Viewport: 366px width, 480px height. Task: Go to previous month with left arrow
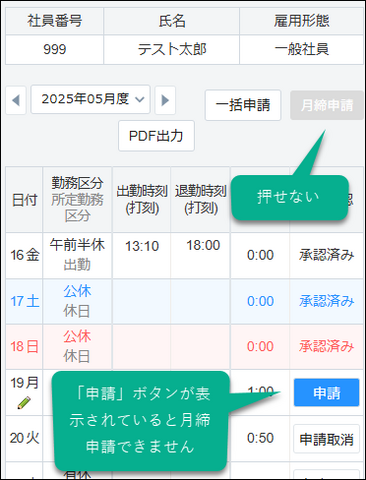[x=16, y=100]
